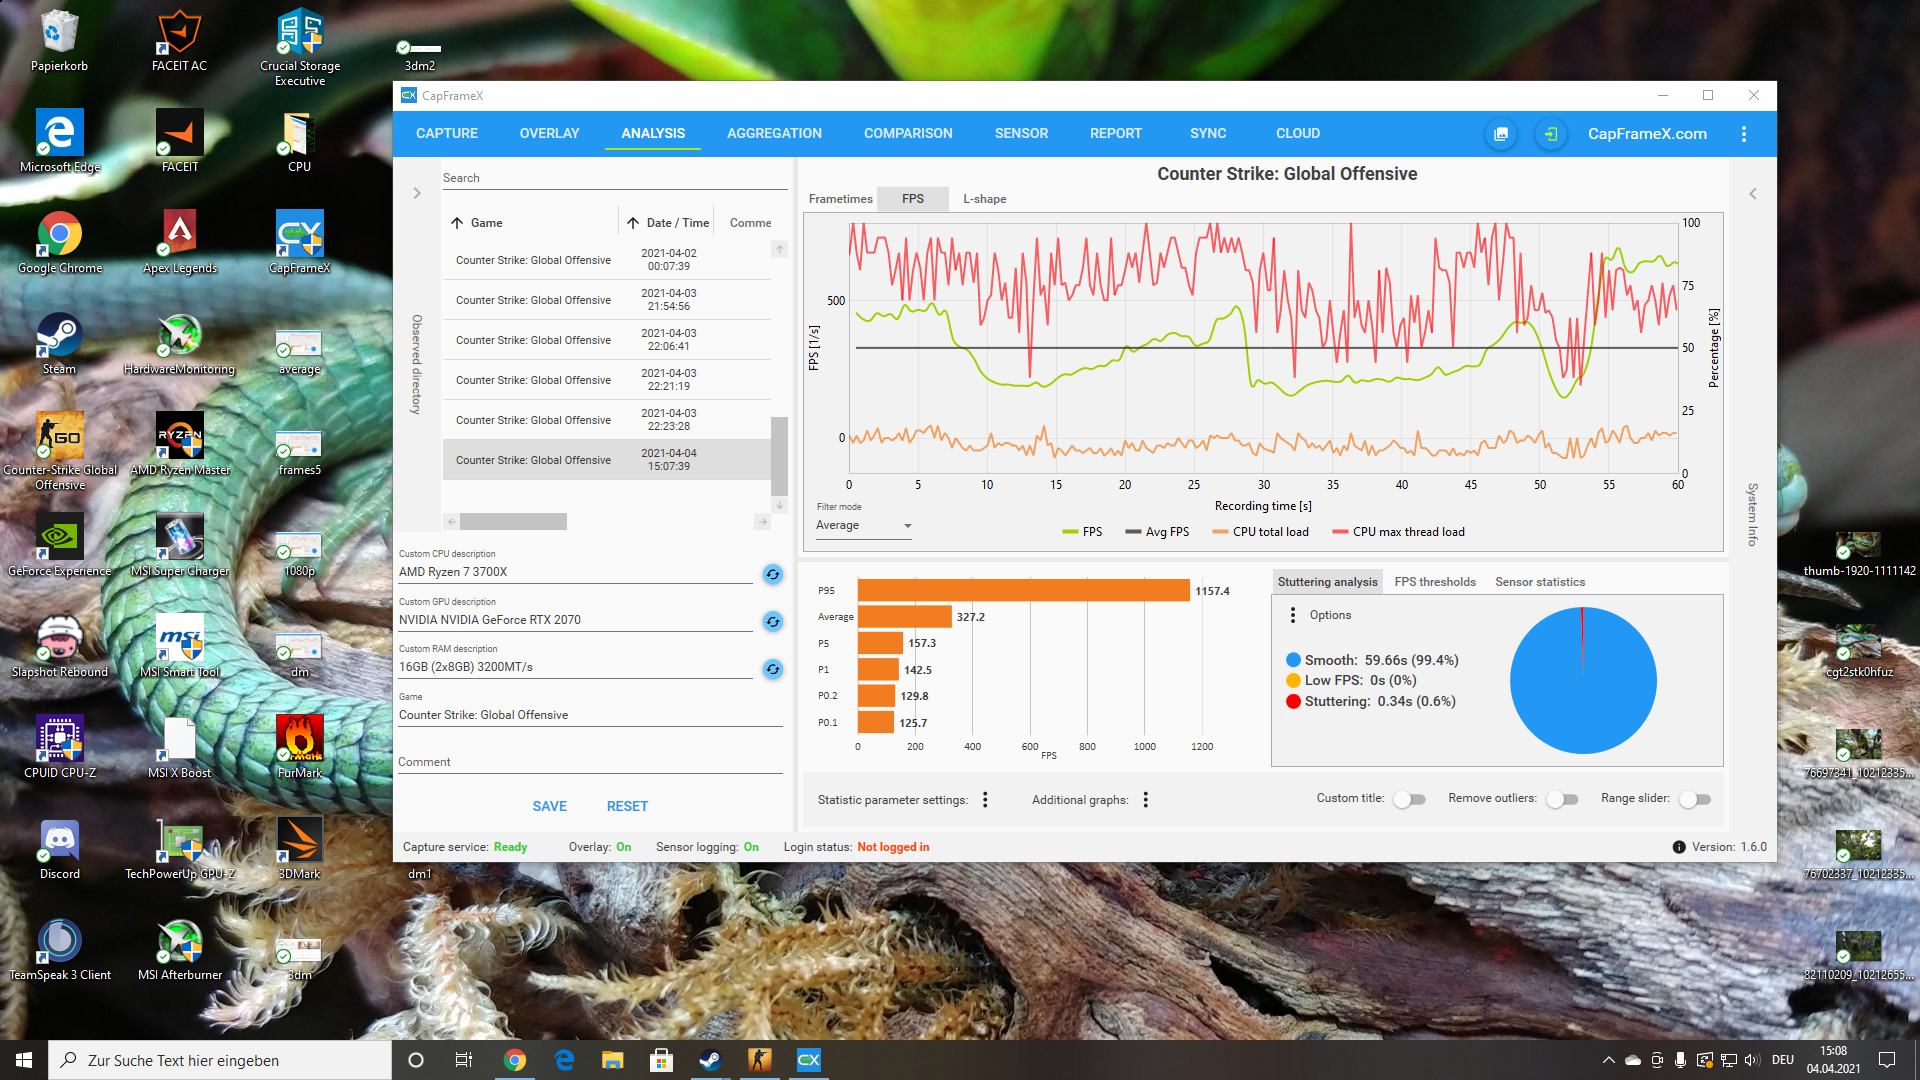Open the Frametimes graph tab
1920x1080 pixels.
pos(840,199)
